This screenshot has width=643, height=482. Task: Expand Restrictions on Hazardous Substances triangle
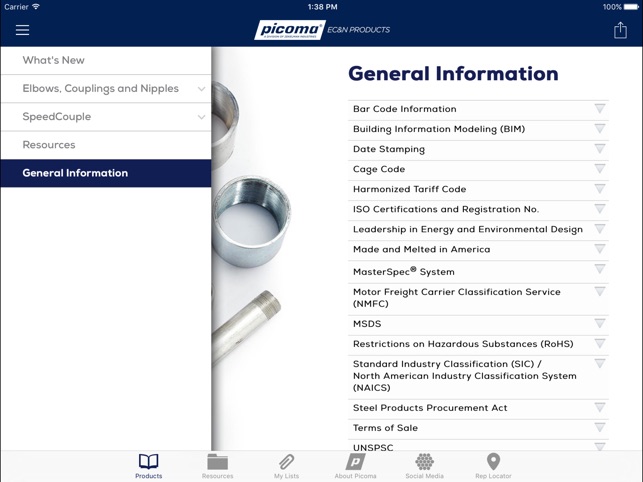[600, 344]
